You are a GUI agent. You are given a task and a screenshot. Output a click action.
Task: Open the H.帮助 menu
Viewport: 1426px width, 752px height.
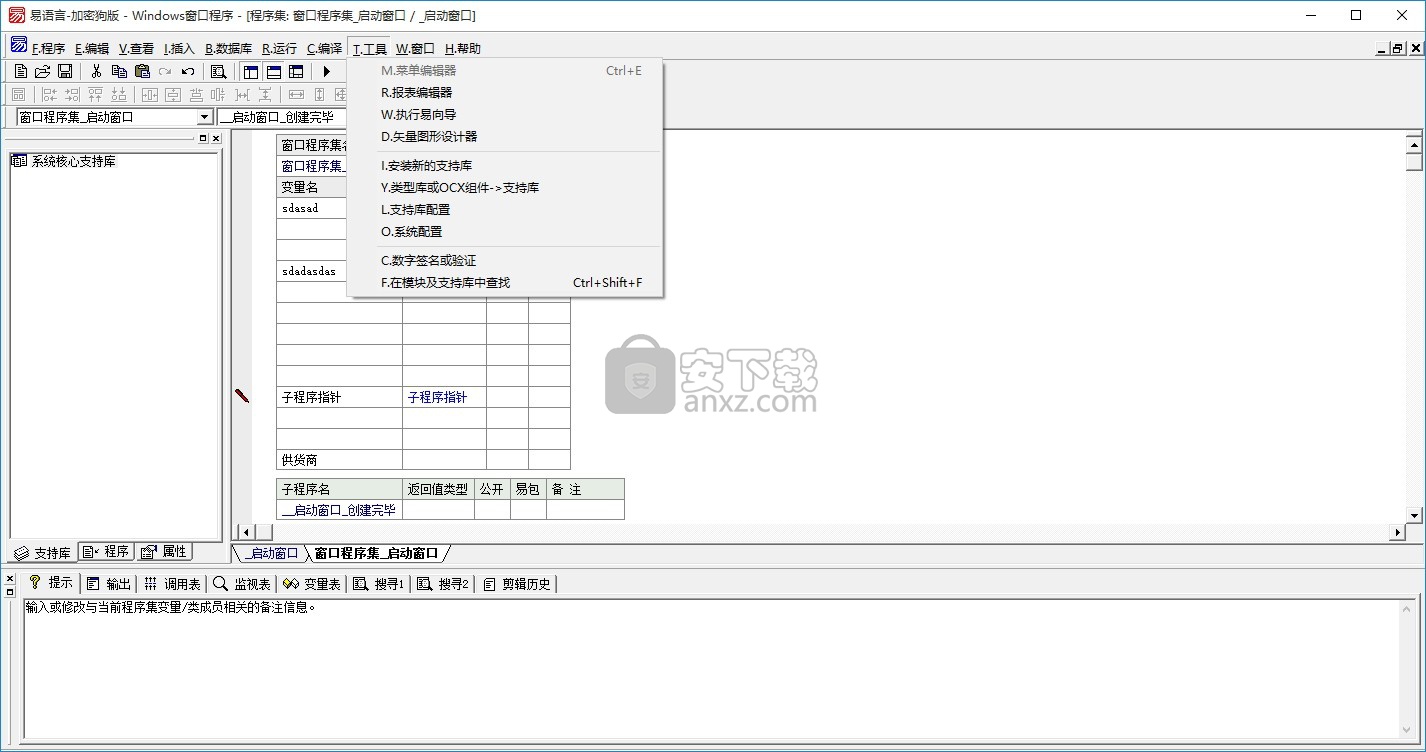point(462,48)
